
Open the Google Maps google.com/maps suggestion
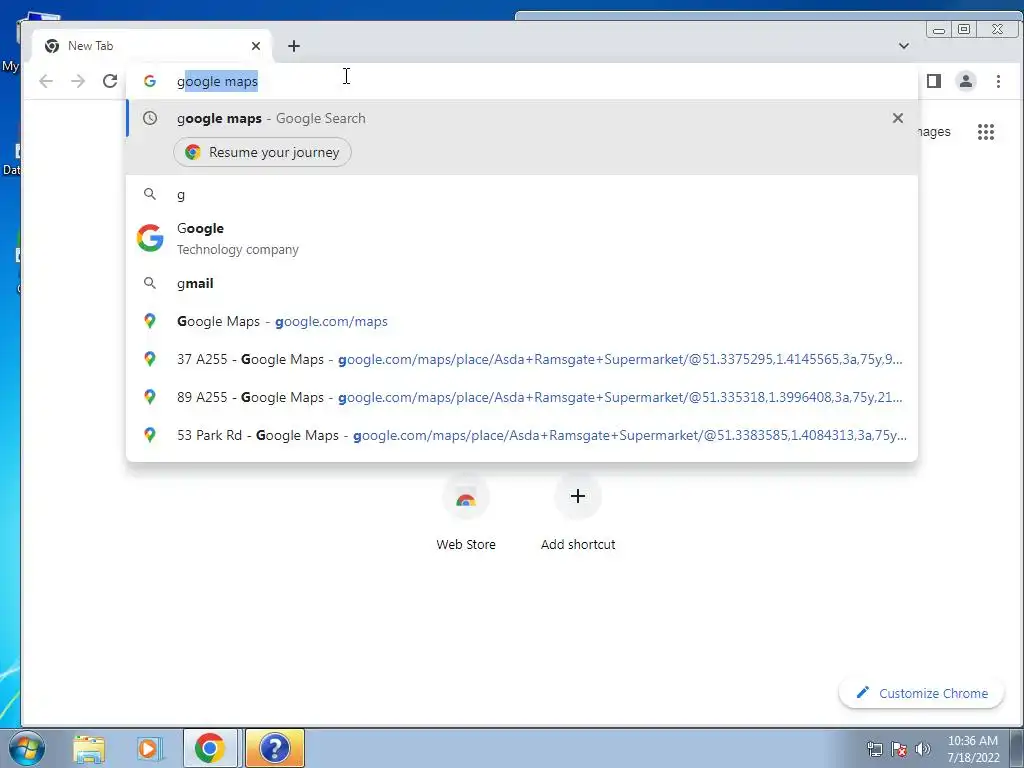click(x=521, y=321)
